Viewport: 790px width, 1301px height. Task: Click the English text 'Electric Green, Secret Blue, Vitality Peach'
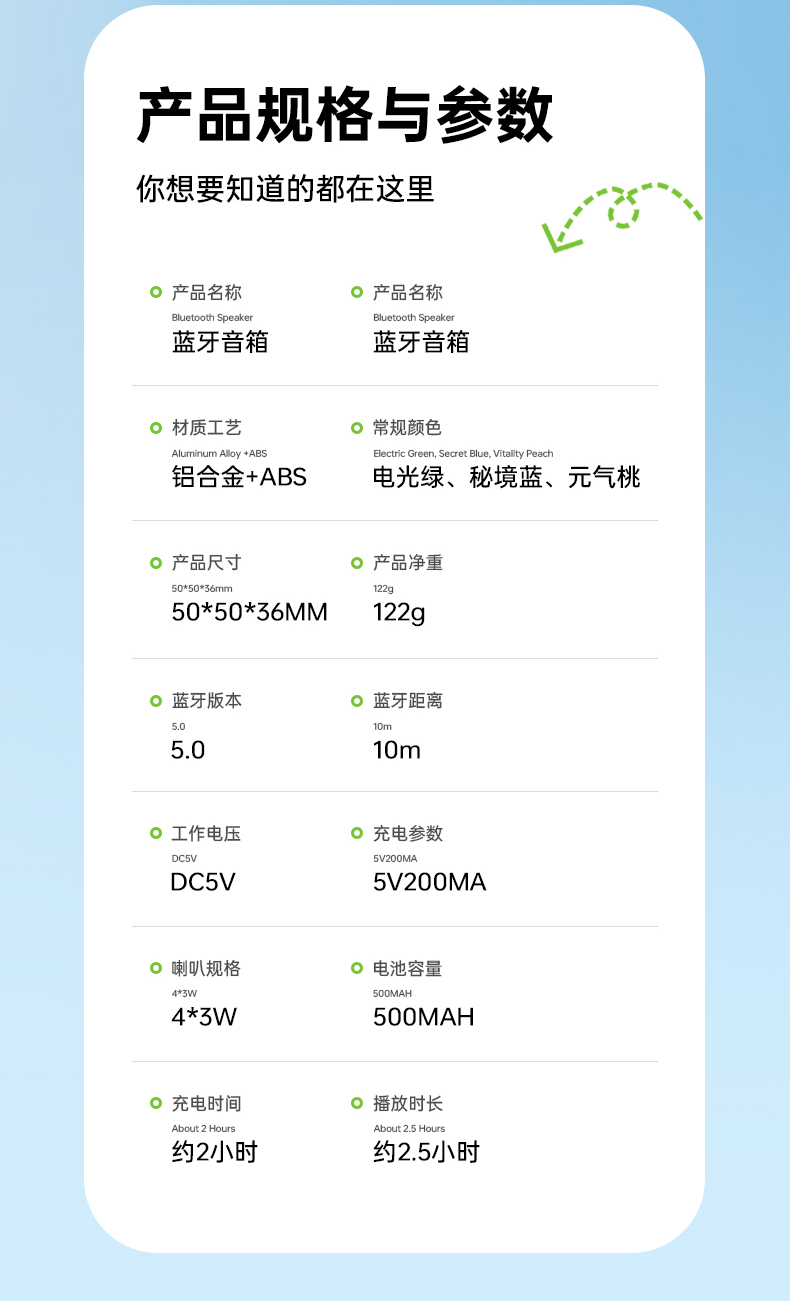click(x=463, y=454)
